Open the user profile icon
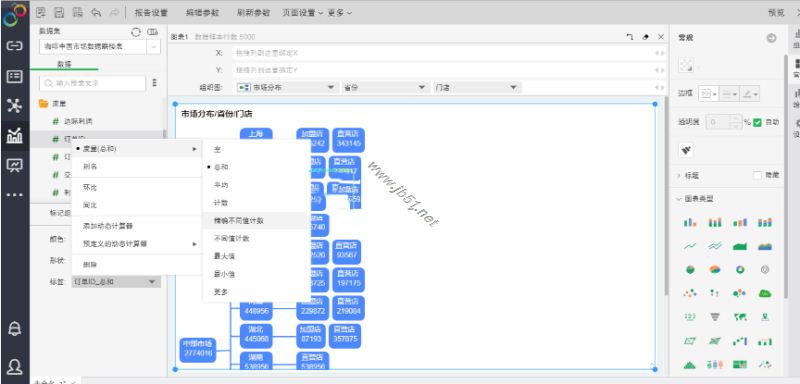The height and width of the screenshot is (384, 800). click(x=15, y=366)
